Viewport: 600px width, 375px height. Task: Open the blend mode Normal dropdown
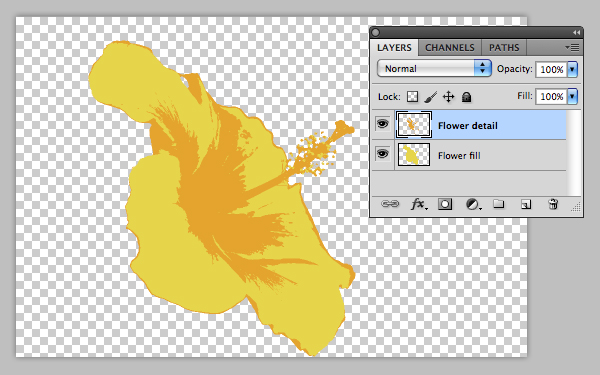pyautogui.click(x=434, y=68)
